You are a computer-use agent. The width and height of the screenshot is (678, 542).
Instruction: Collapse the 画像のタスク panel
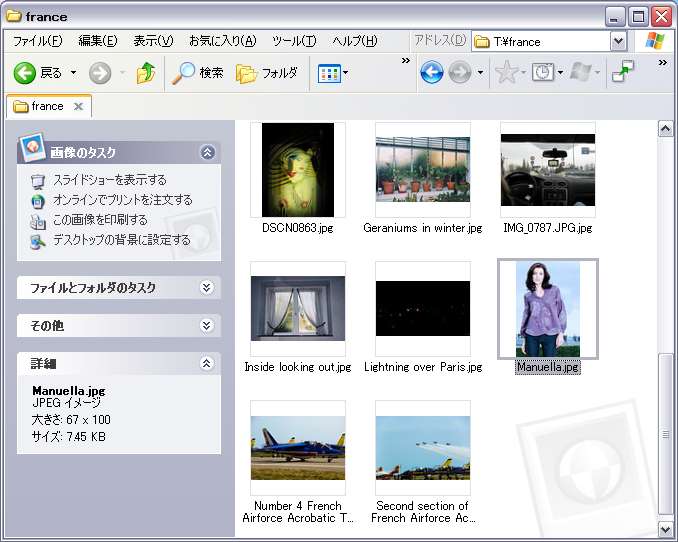(x=208, y=152)
